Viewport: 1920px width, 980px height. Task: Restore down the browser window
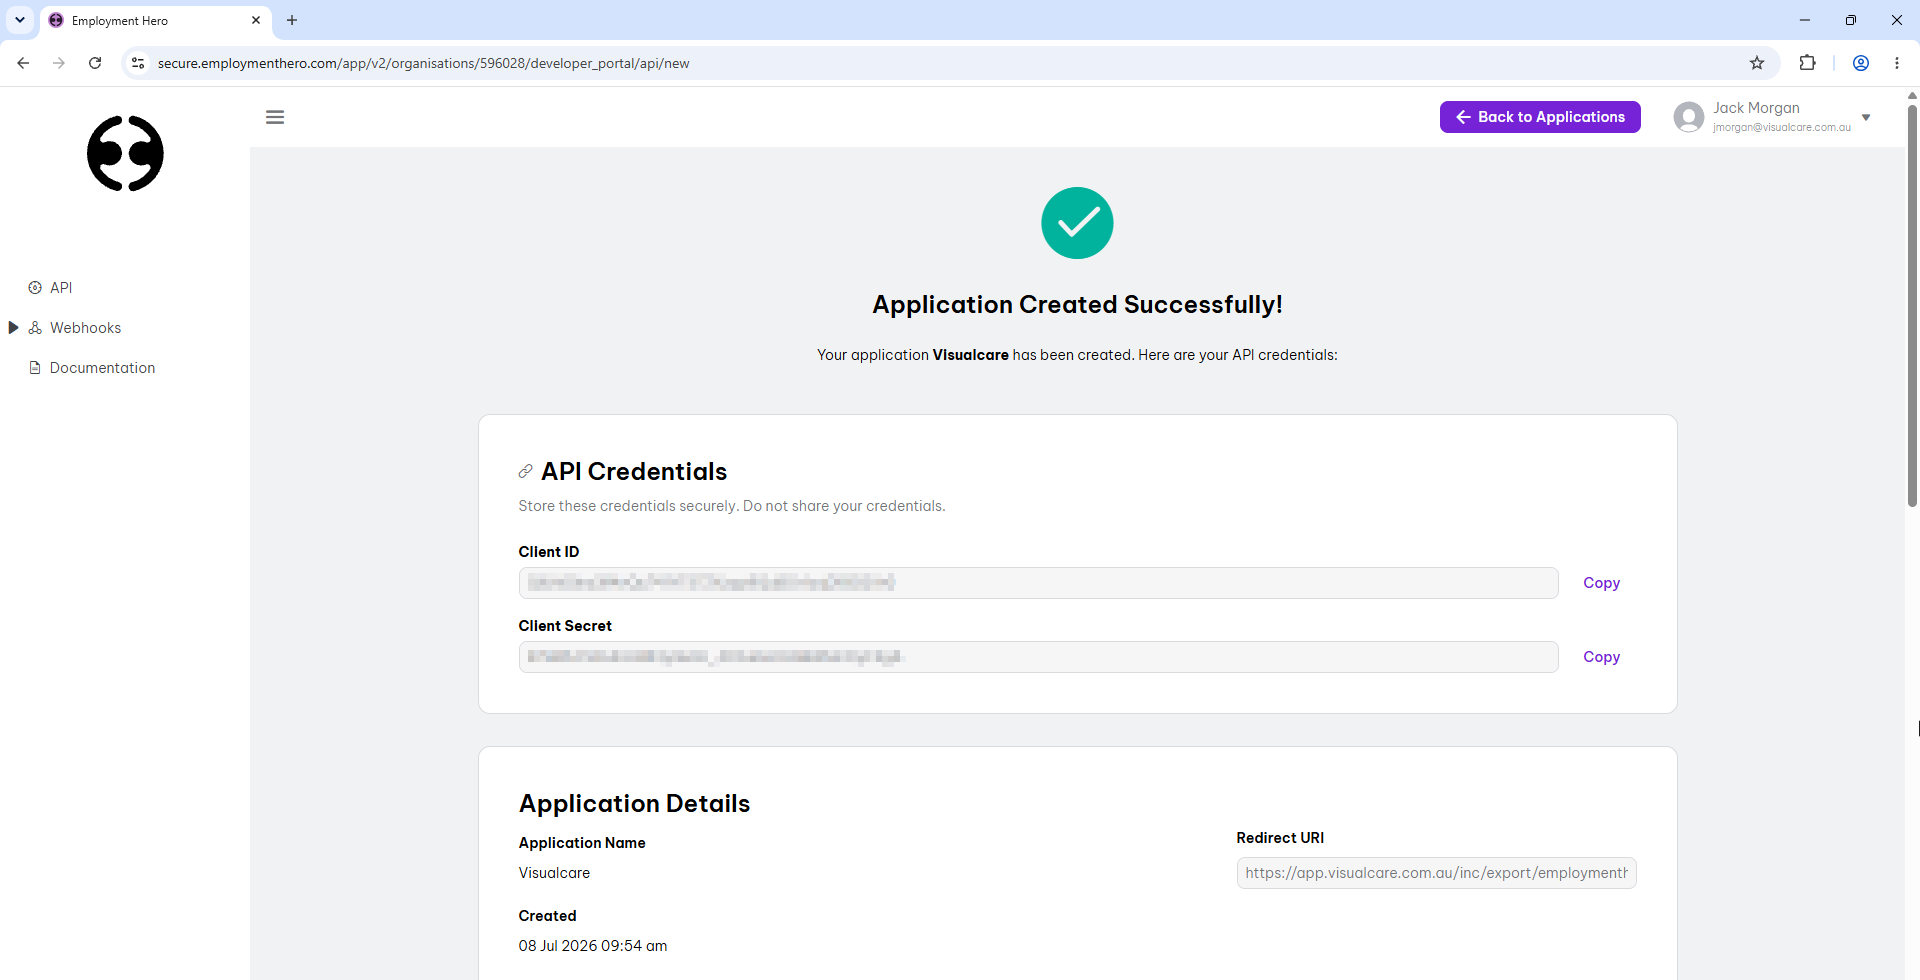[x=1851, y=20]
